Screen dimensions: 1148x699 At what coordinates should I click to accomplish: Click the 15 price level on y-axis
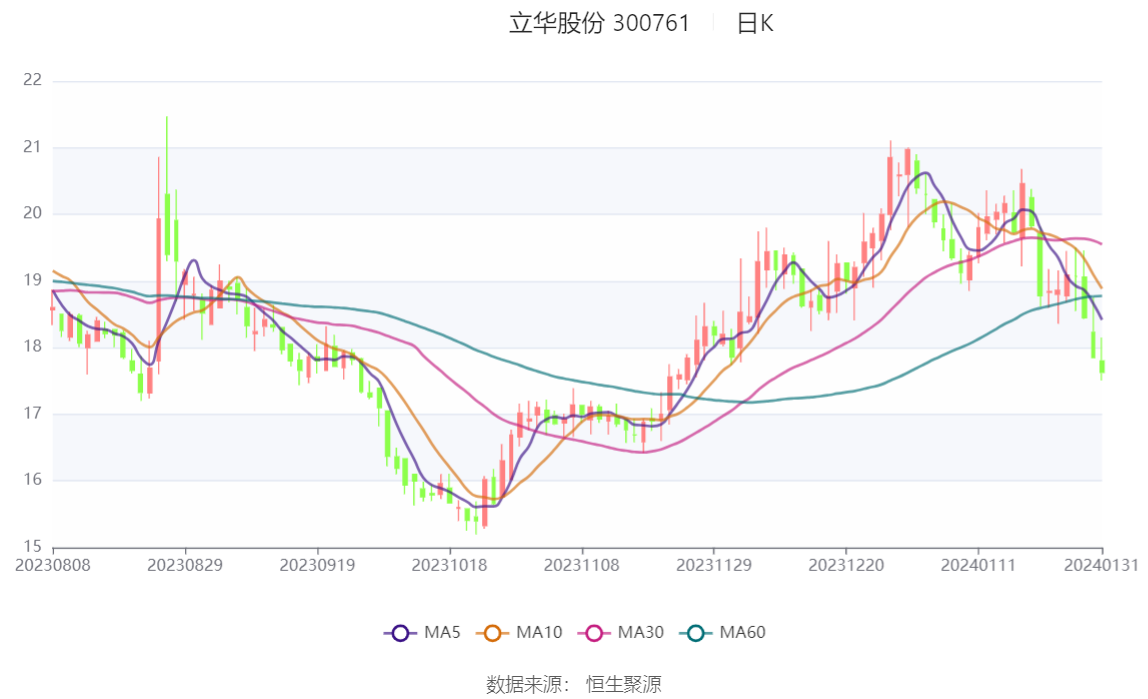(32, 546)
